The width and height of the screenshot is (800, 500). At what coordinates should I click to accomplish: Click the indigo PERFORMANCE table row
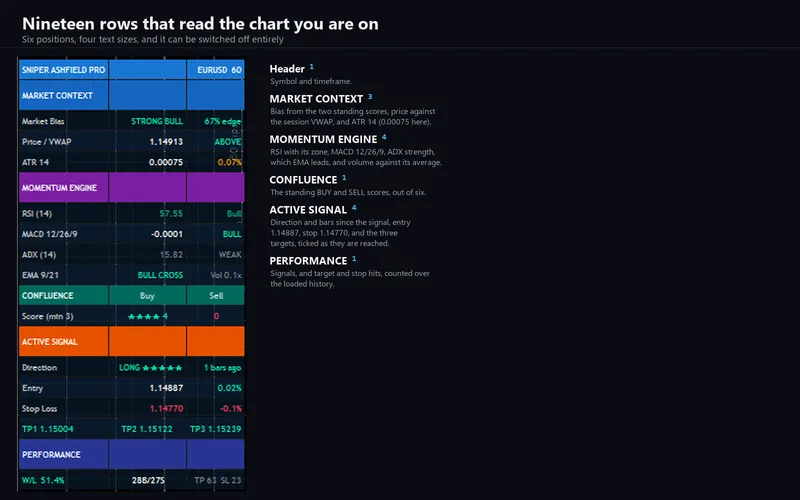(132, 454)
